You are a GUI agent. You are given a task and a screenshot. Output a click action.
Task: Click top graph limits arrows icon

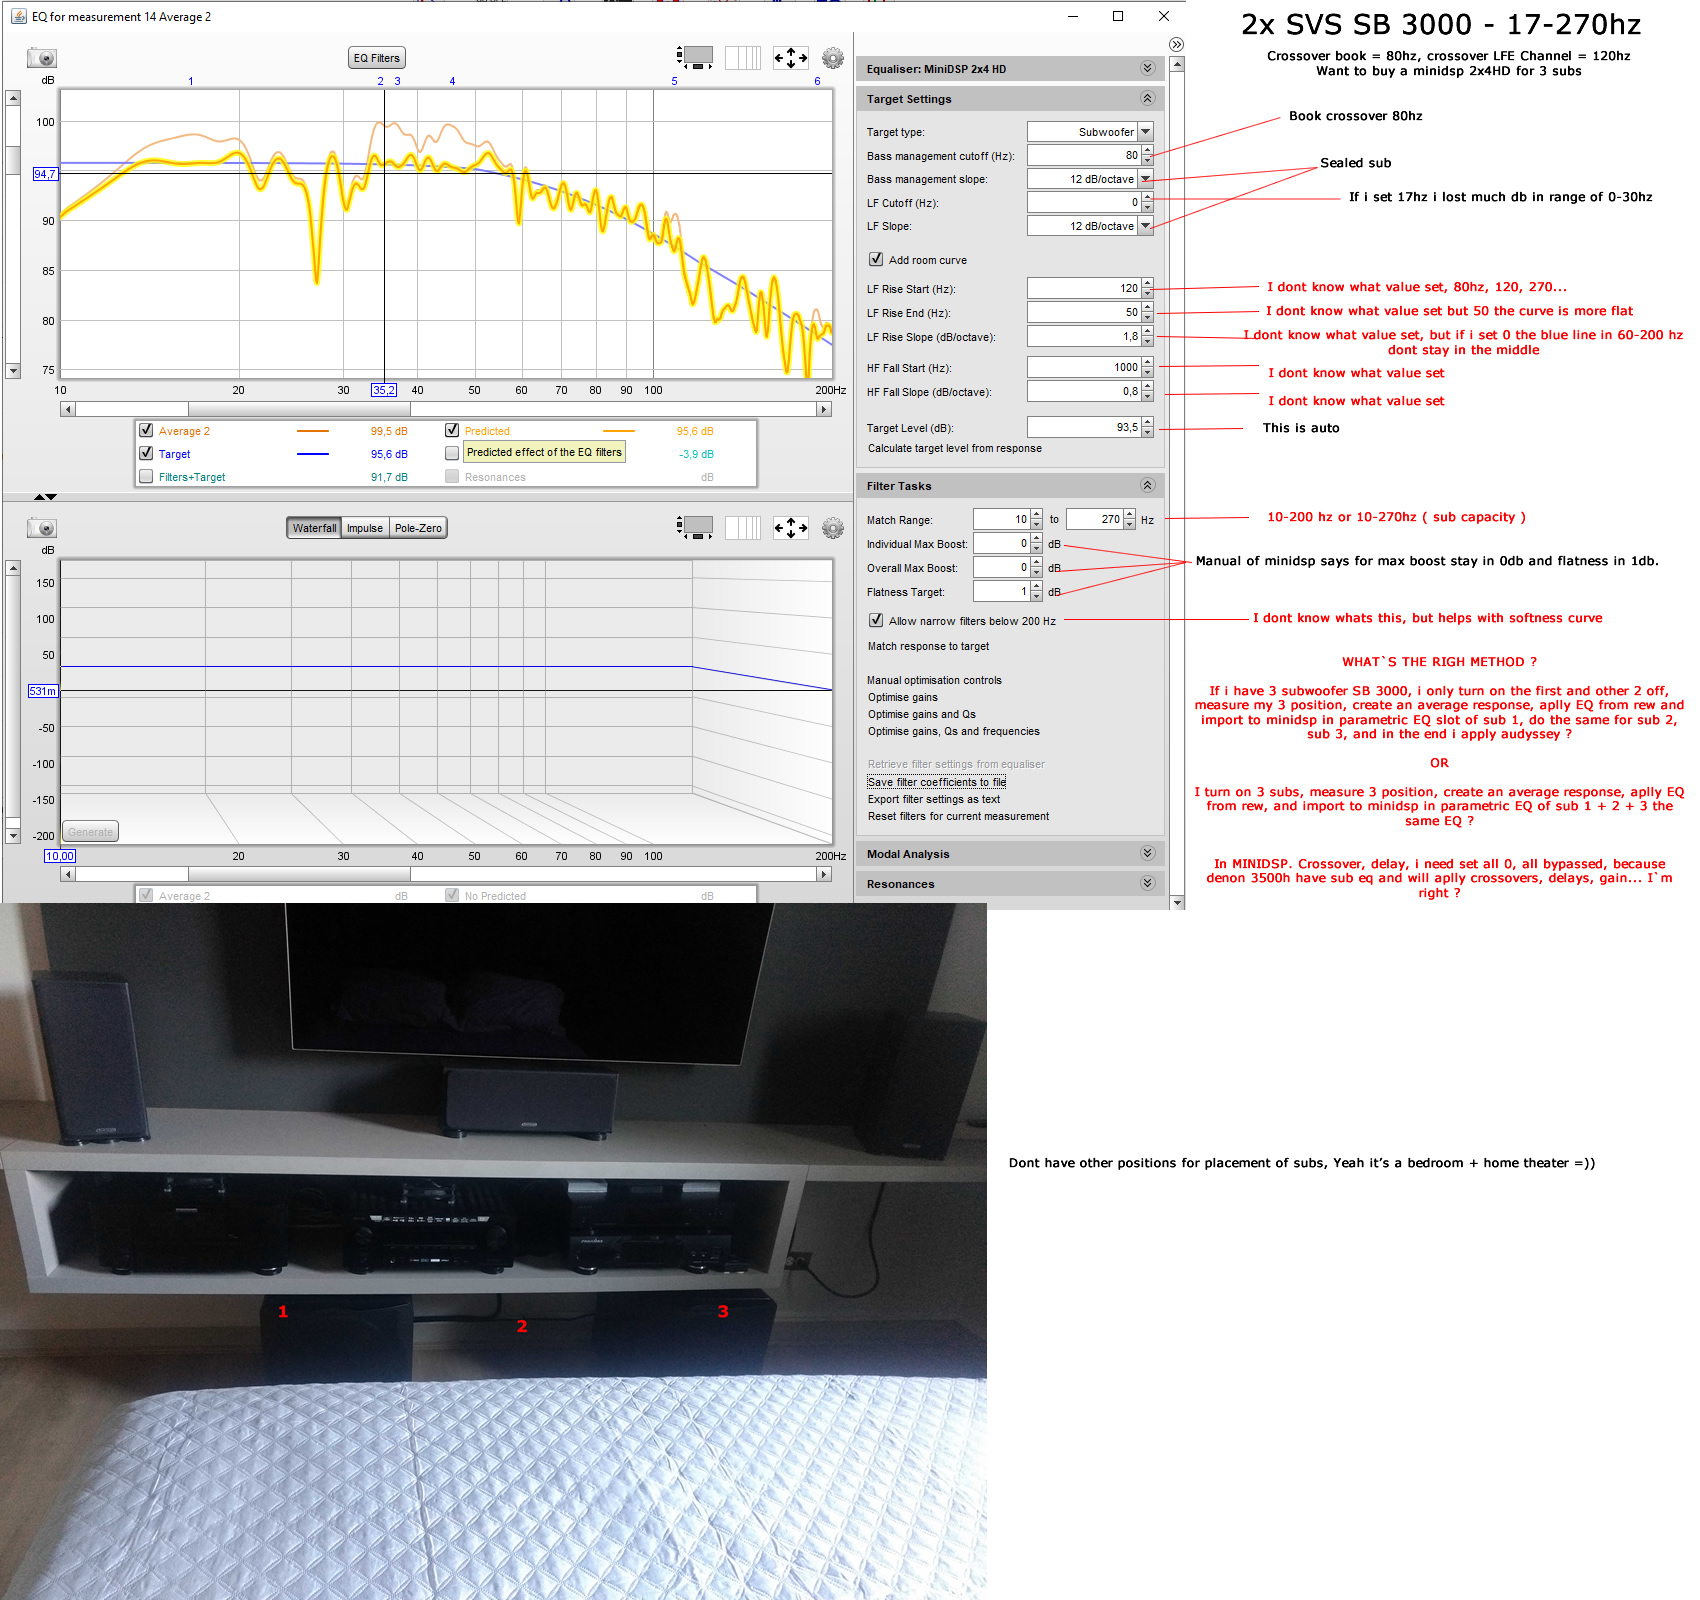click(x=790, y=58)
